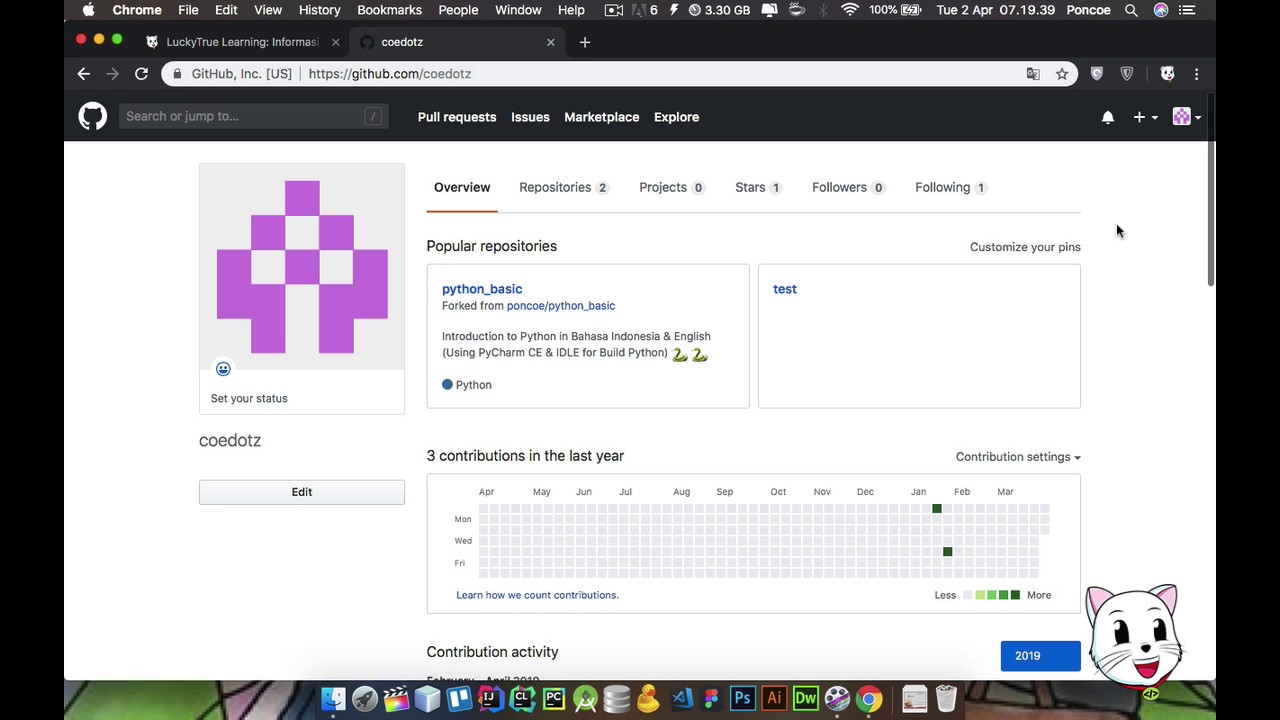1280x720 pixels.
Task: Go back with the browser arrow
Action: click(x=84, y=74)
